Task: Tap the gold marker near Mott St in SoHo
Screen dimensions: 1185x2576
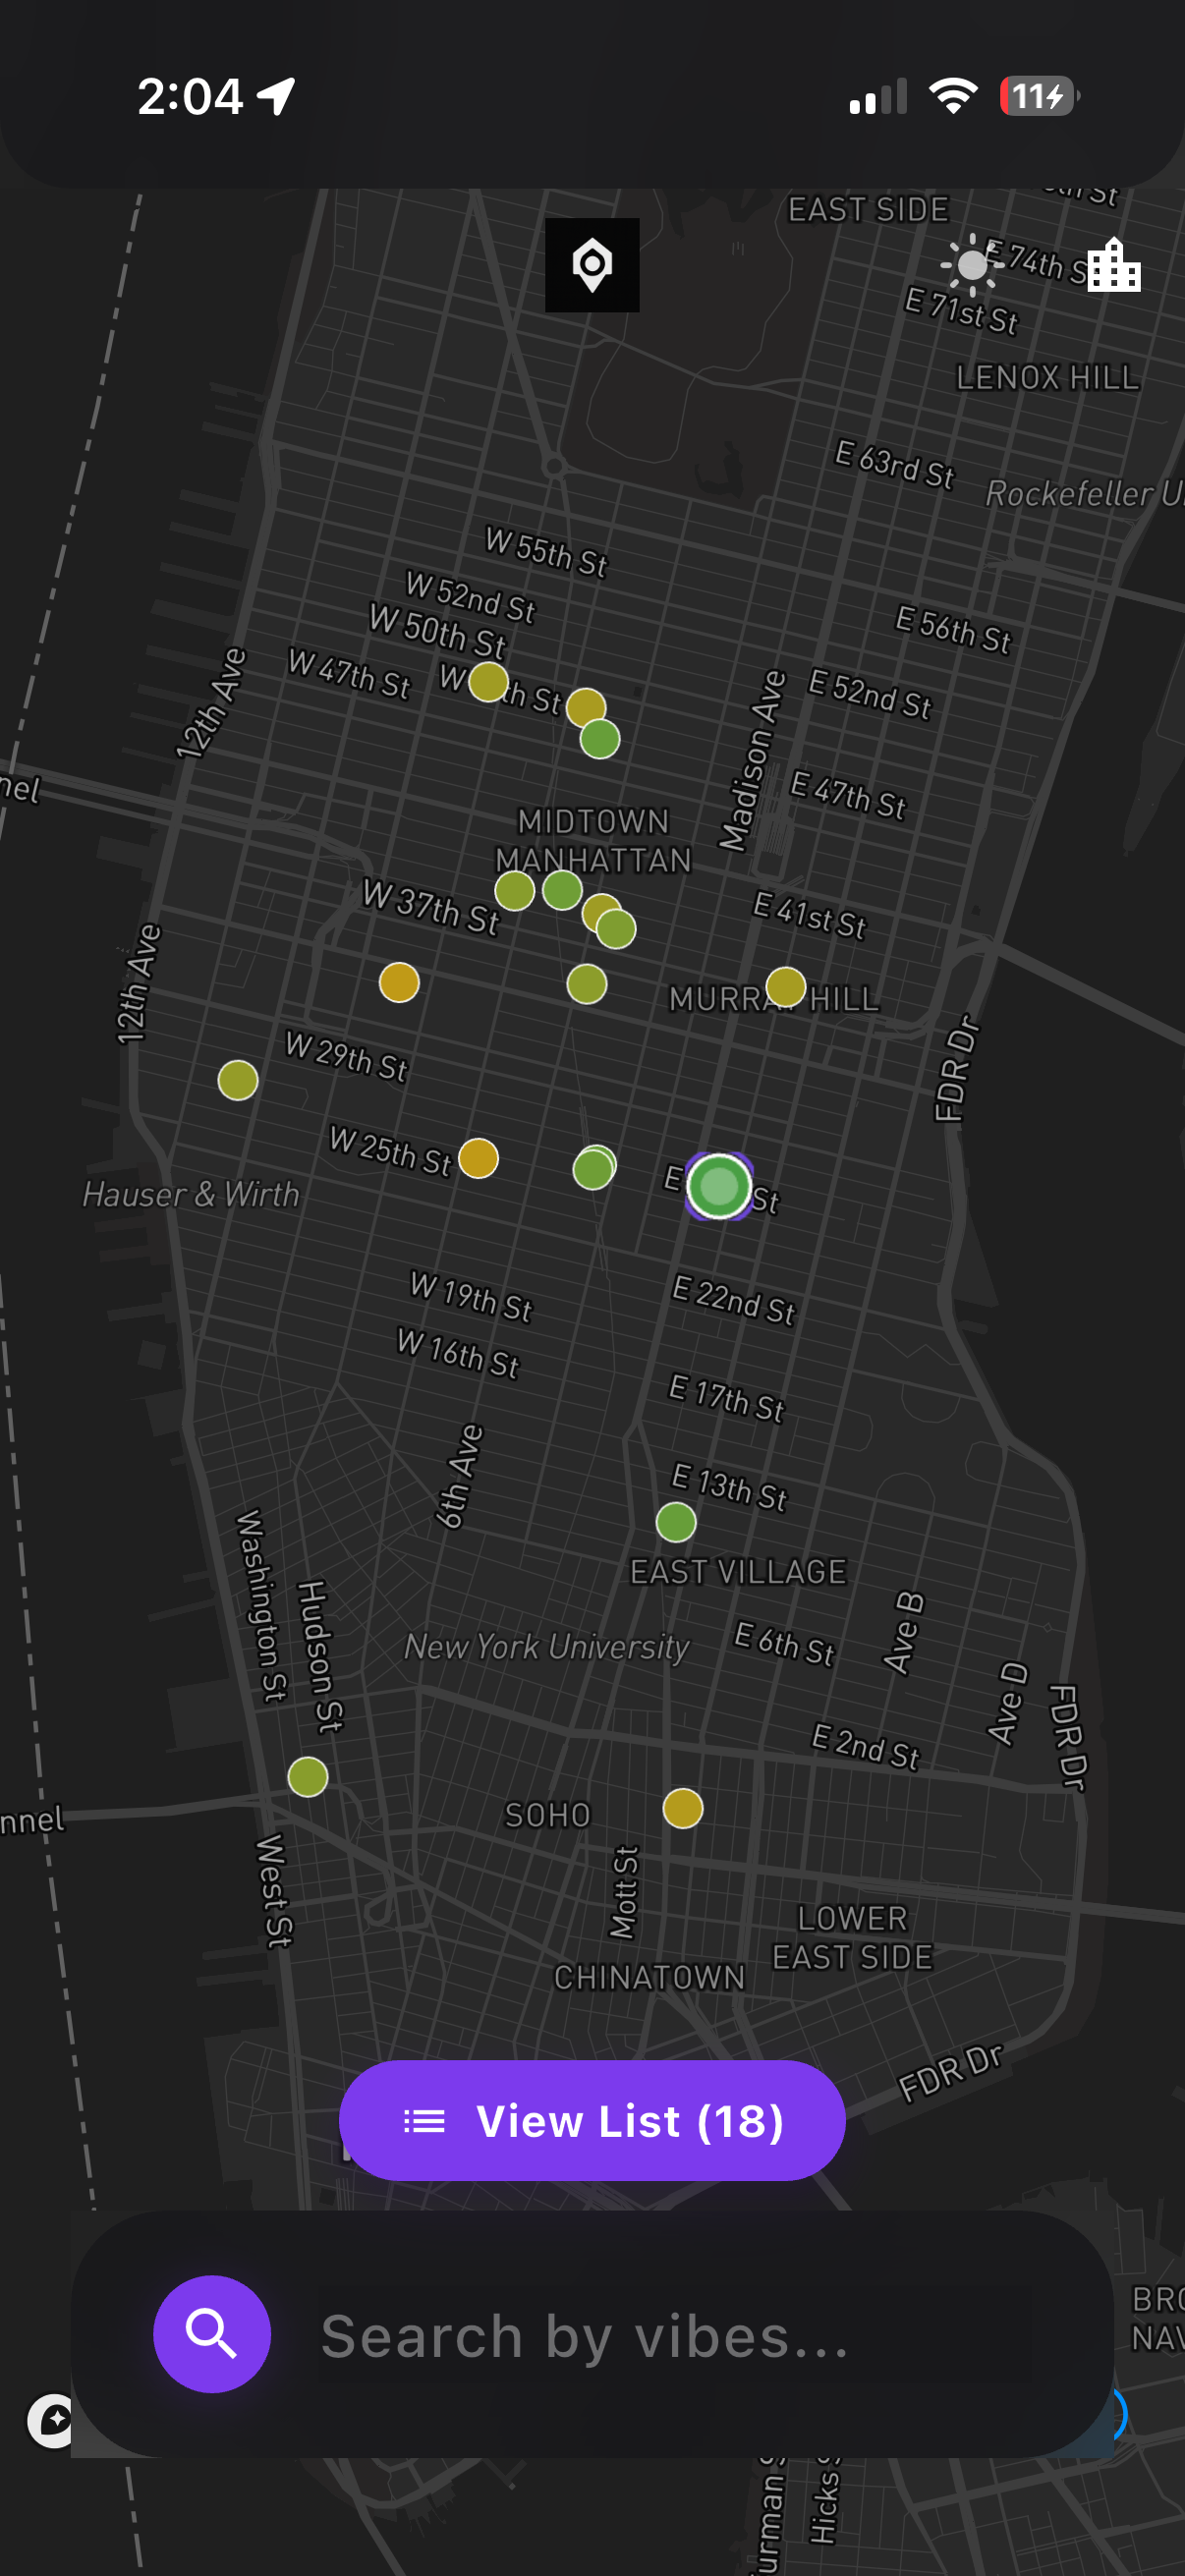Action: tap(683, 1808)
